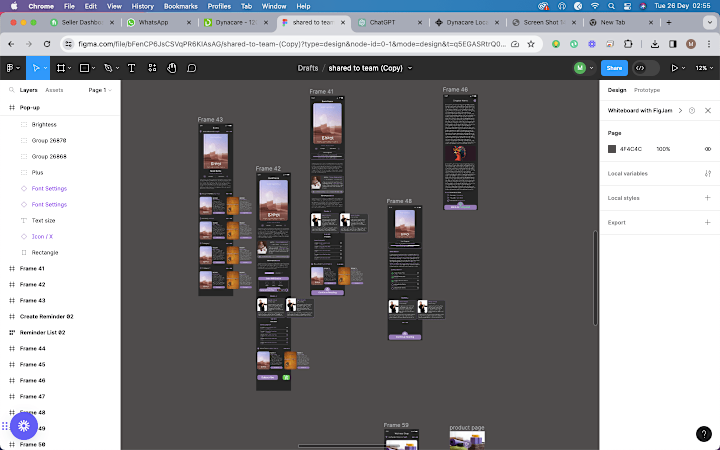Close the Whiteboard with FigJam banner
The image size is (720, 450).
coord(708,110)
